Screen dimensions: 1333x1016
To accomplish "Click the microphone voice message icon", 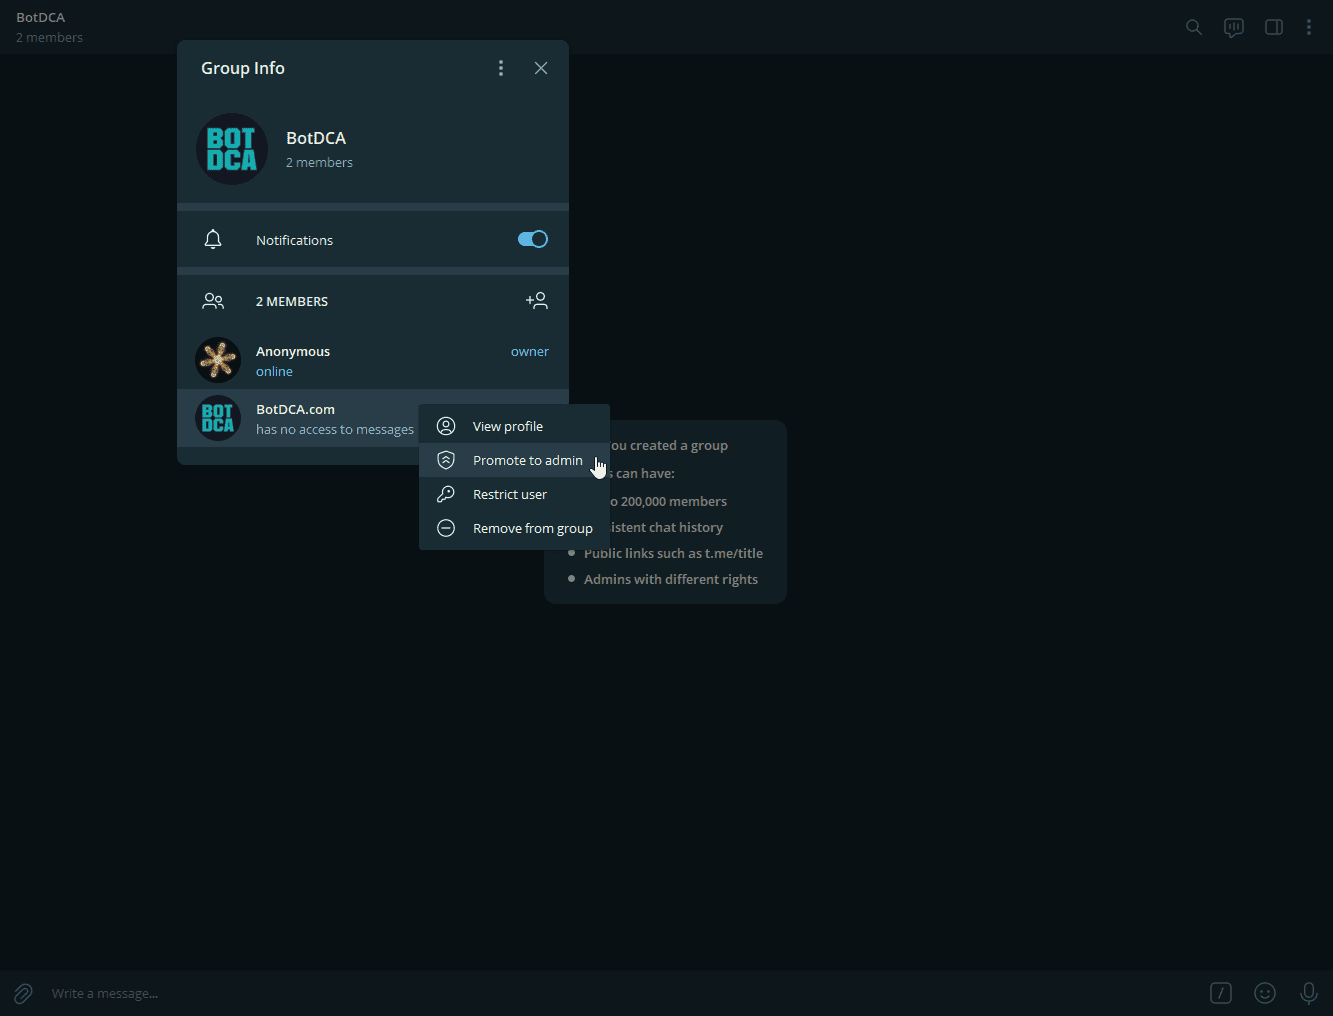I will [1308, 993].
